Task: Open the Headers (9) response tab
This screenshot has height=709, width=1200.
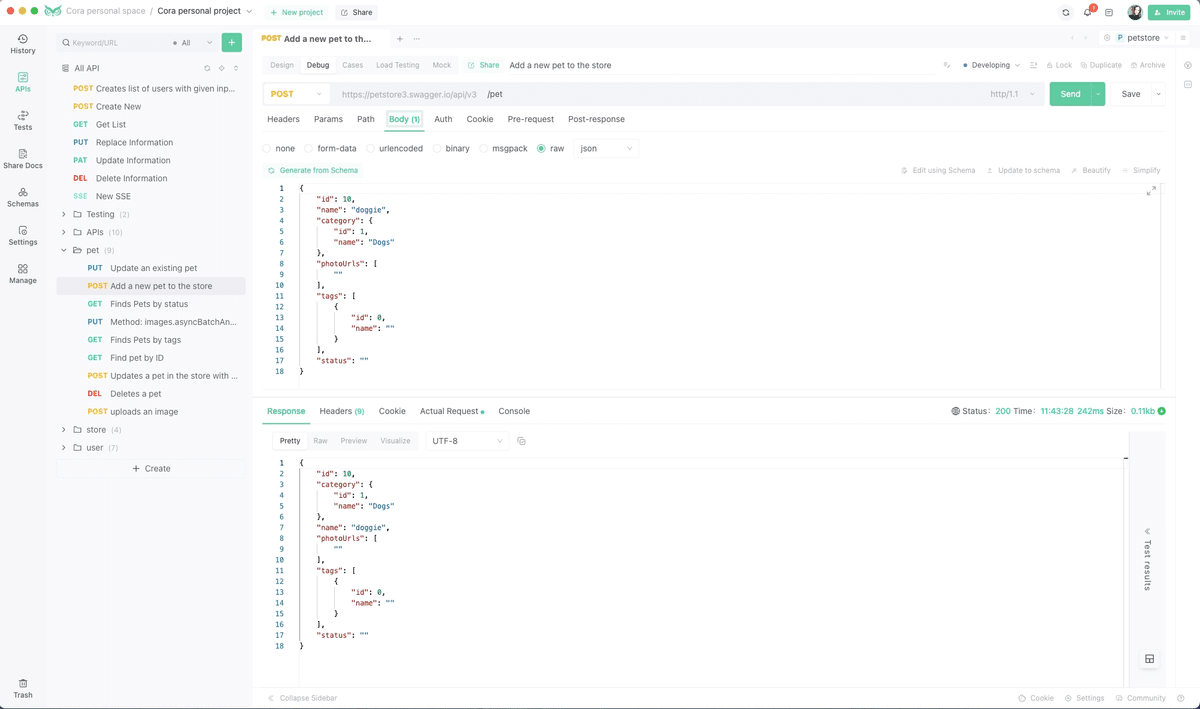Action: coord(340,411)
